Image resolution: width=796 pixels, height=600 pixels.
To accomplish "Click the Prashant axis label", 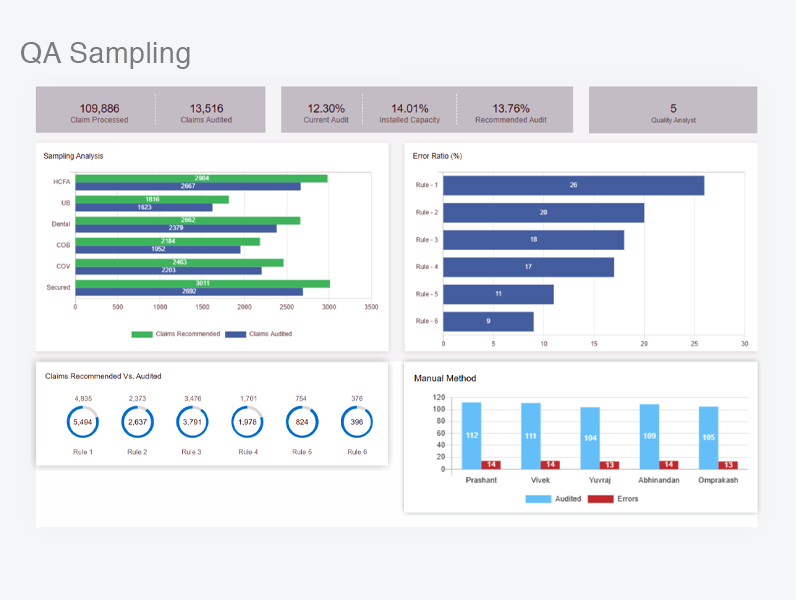I will 481,480.
